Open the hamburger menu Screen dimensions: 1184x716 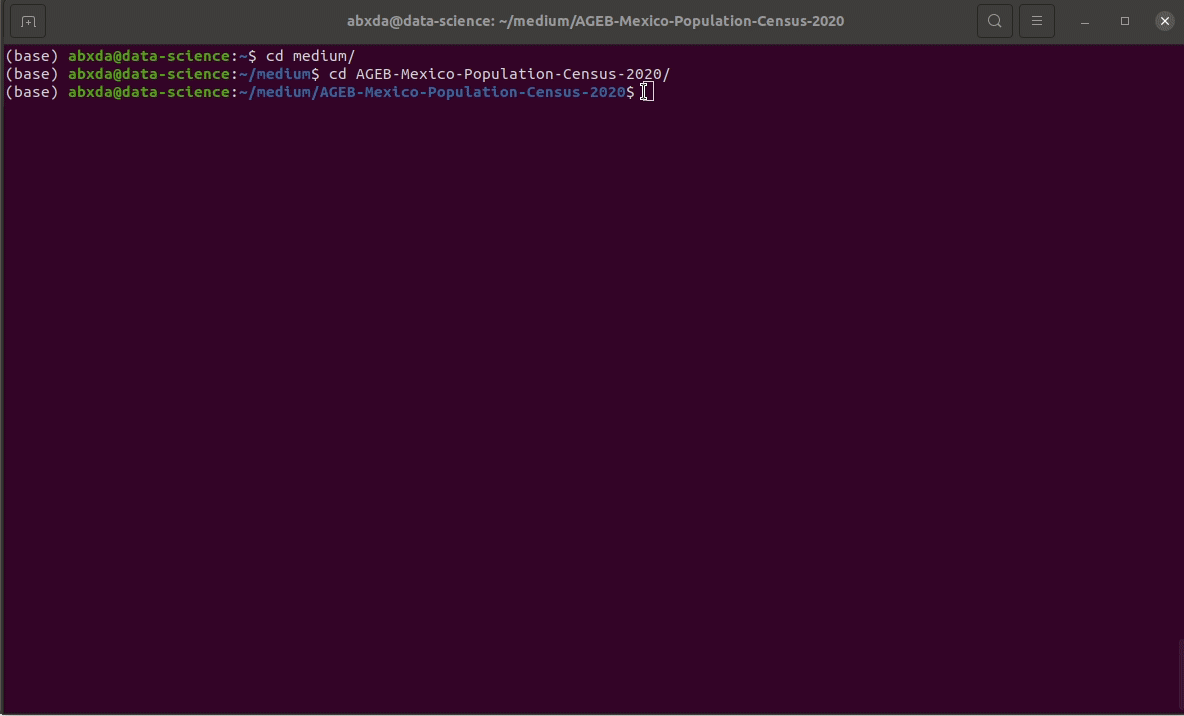pyautogui.click(x=1037, y=21)
